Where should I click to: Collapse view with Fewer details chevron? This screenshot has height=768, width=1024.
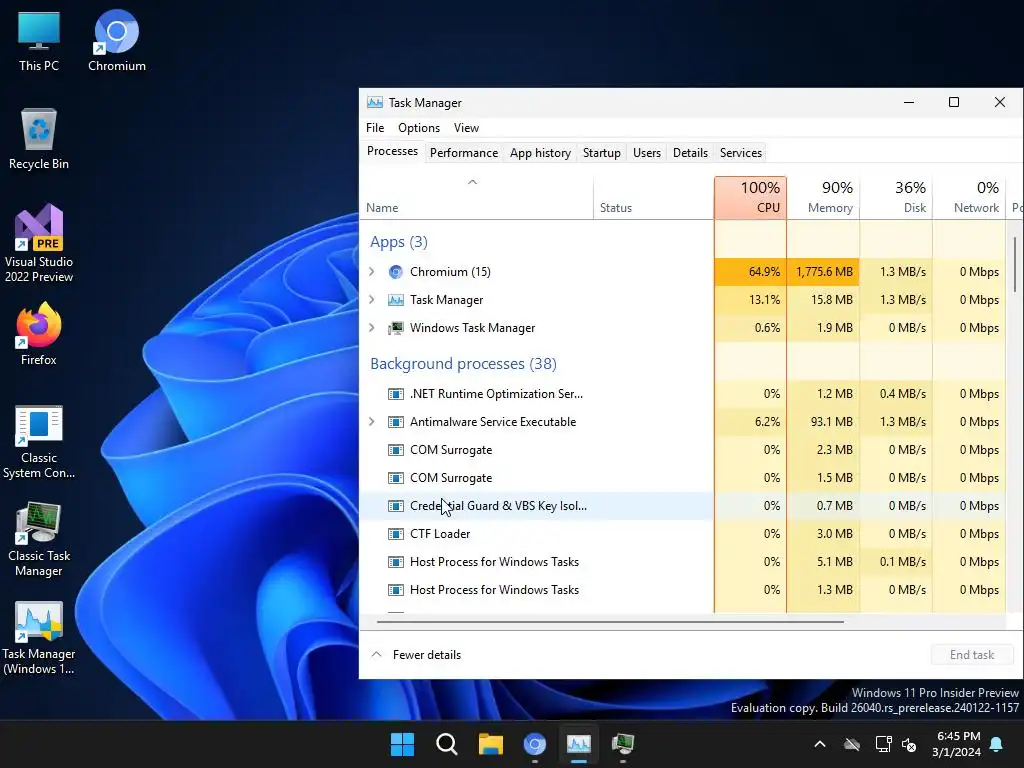[376, 654]
